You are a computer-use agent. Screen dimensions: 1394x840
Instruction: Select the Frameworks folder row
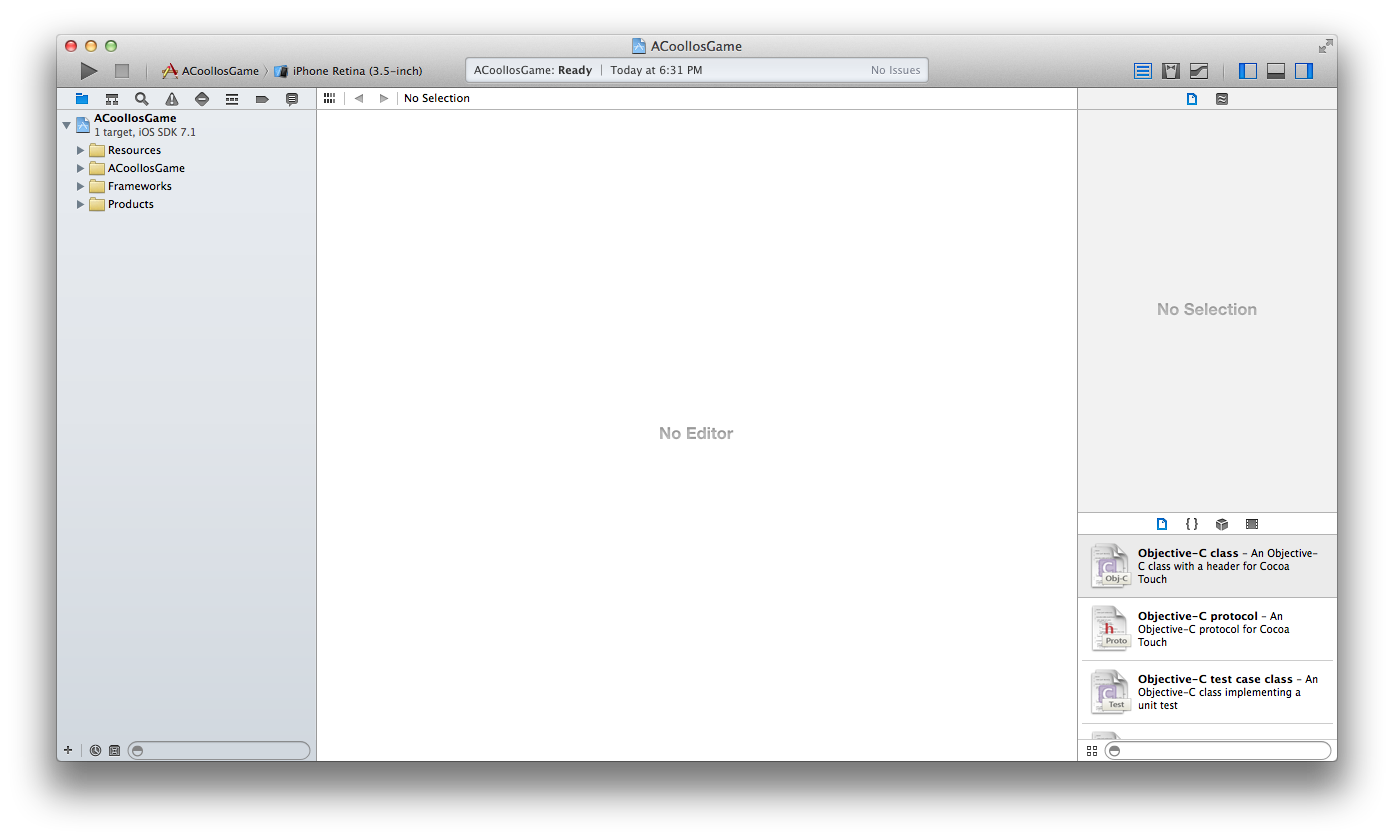pos(186,186)
